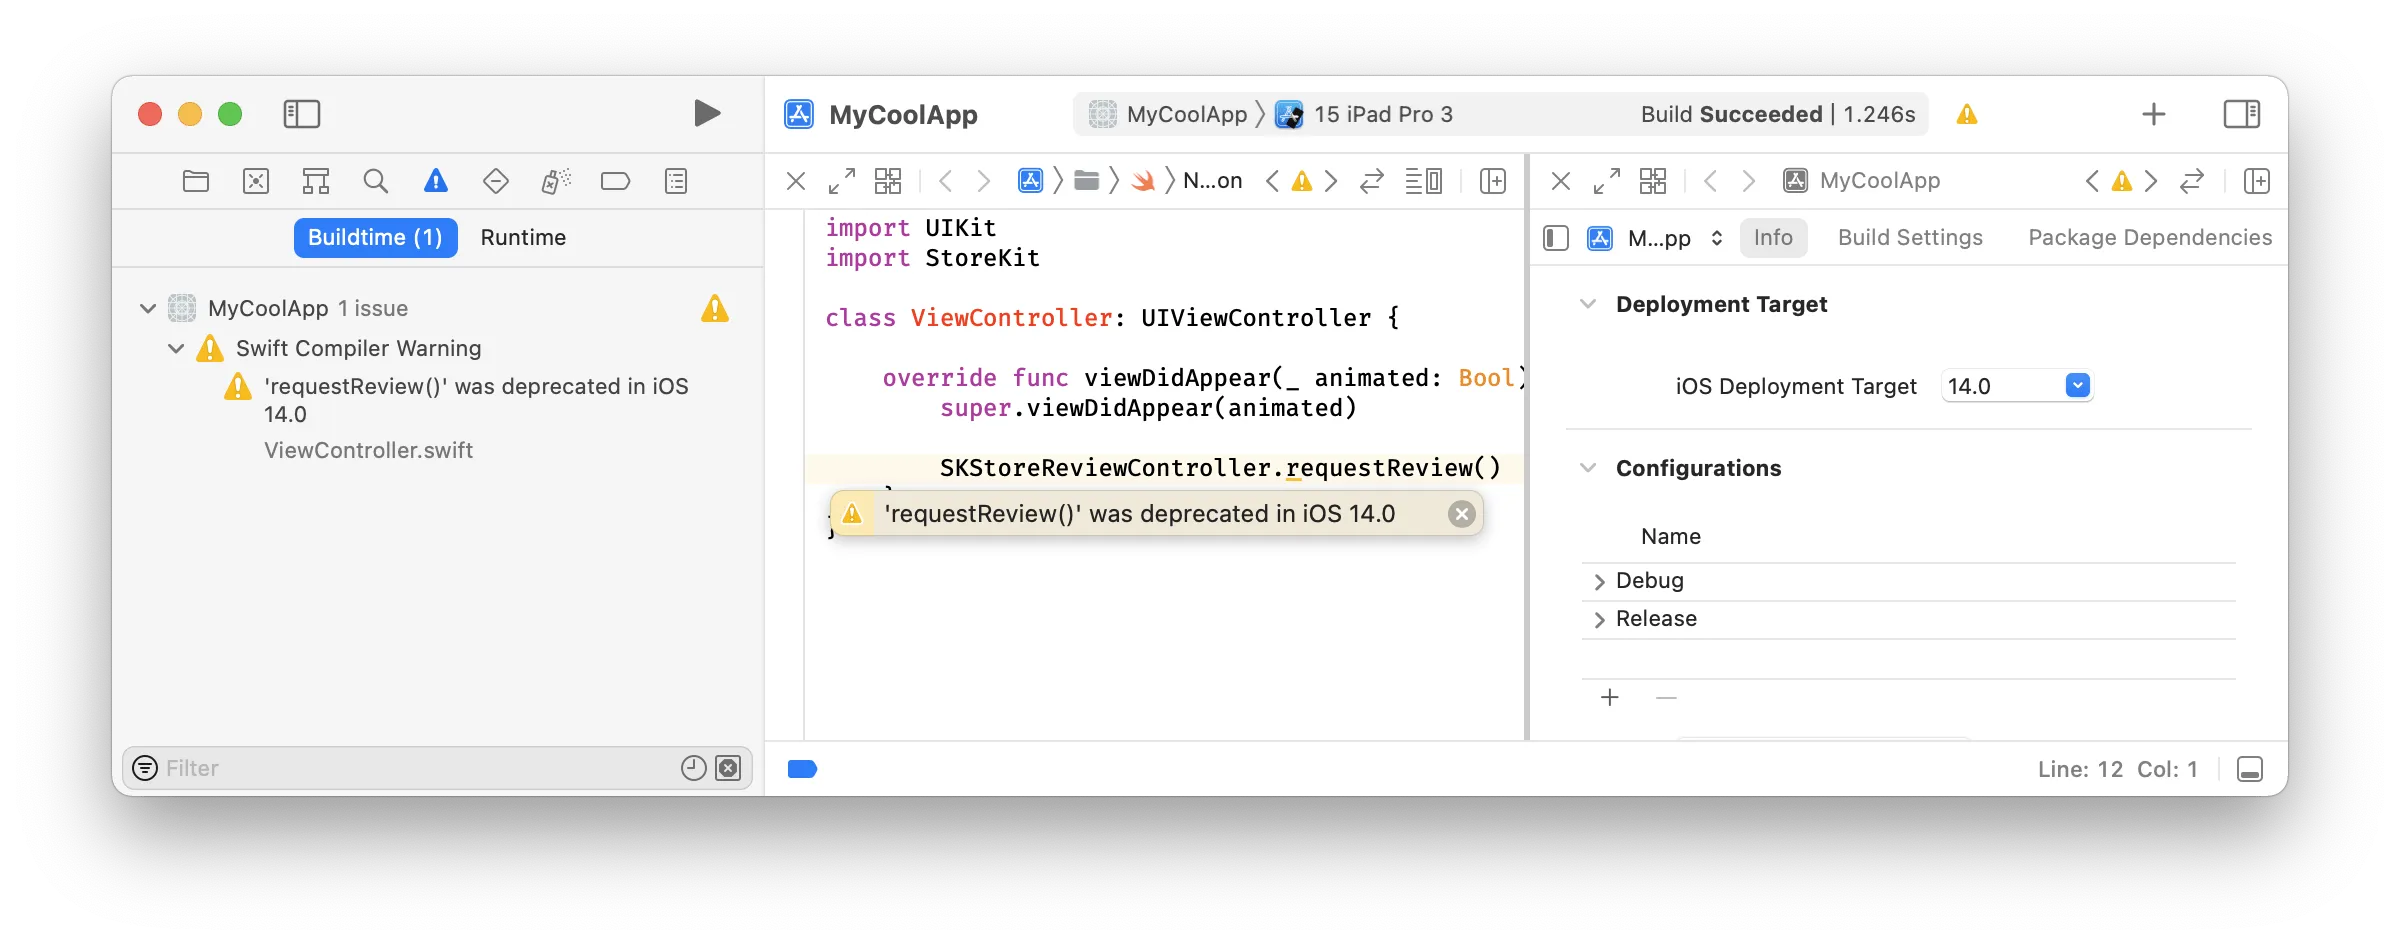Open the Debug navigator
The width and height of the screenshot is (2400, 944).
pos(555,180)
